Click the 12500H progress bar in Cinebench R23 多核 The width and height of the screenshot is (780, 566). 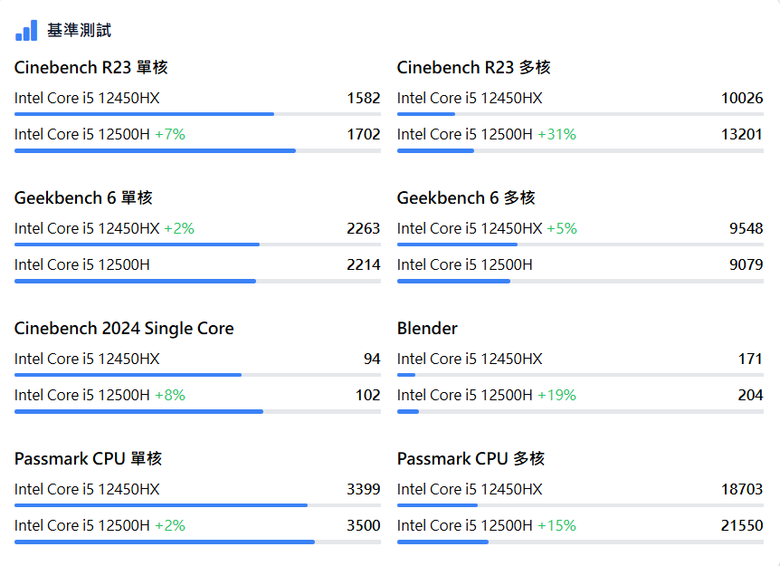tap(580, 151)
